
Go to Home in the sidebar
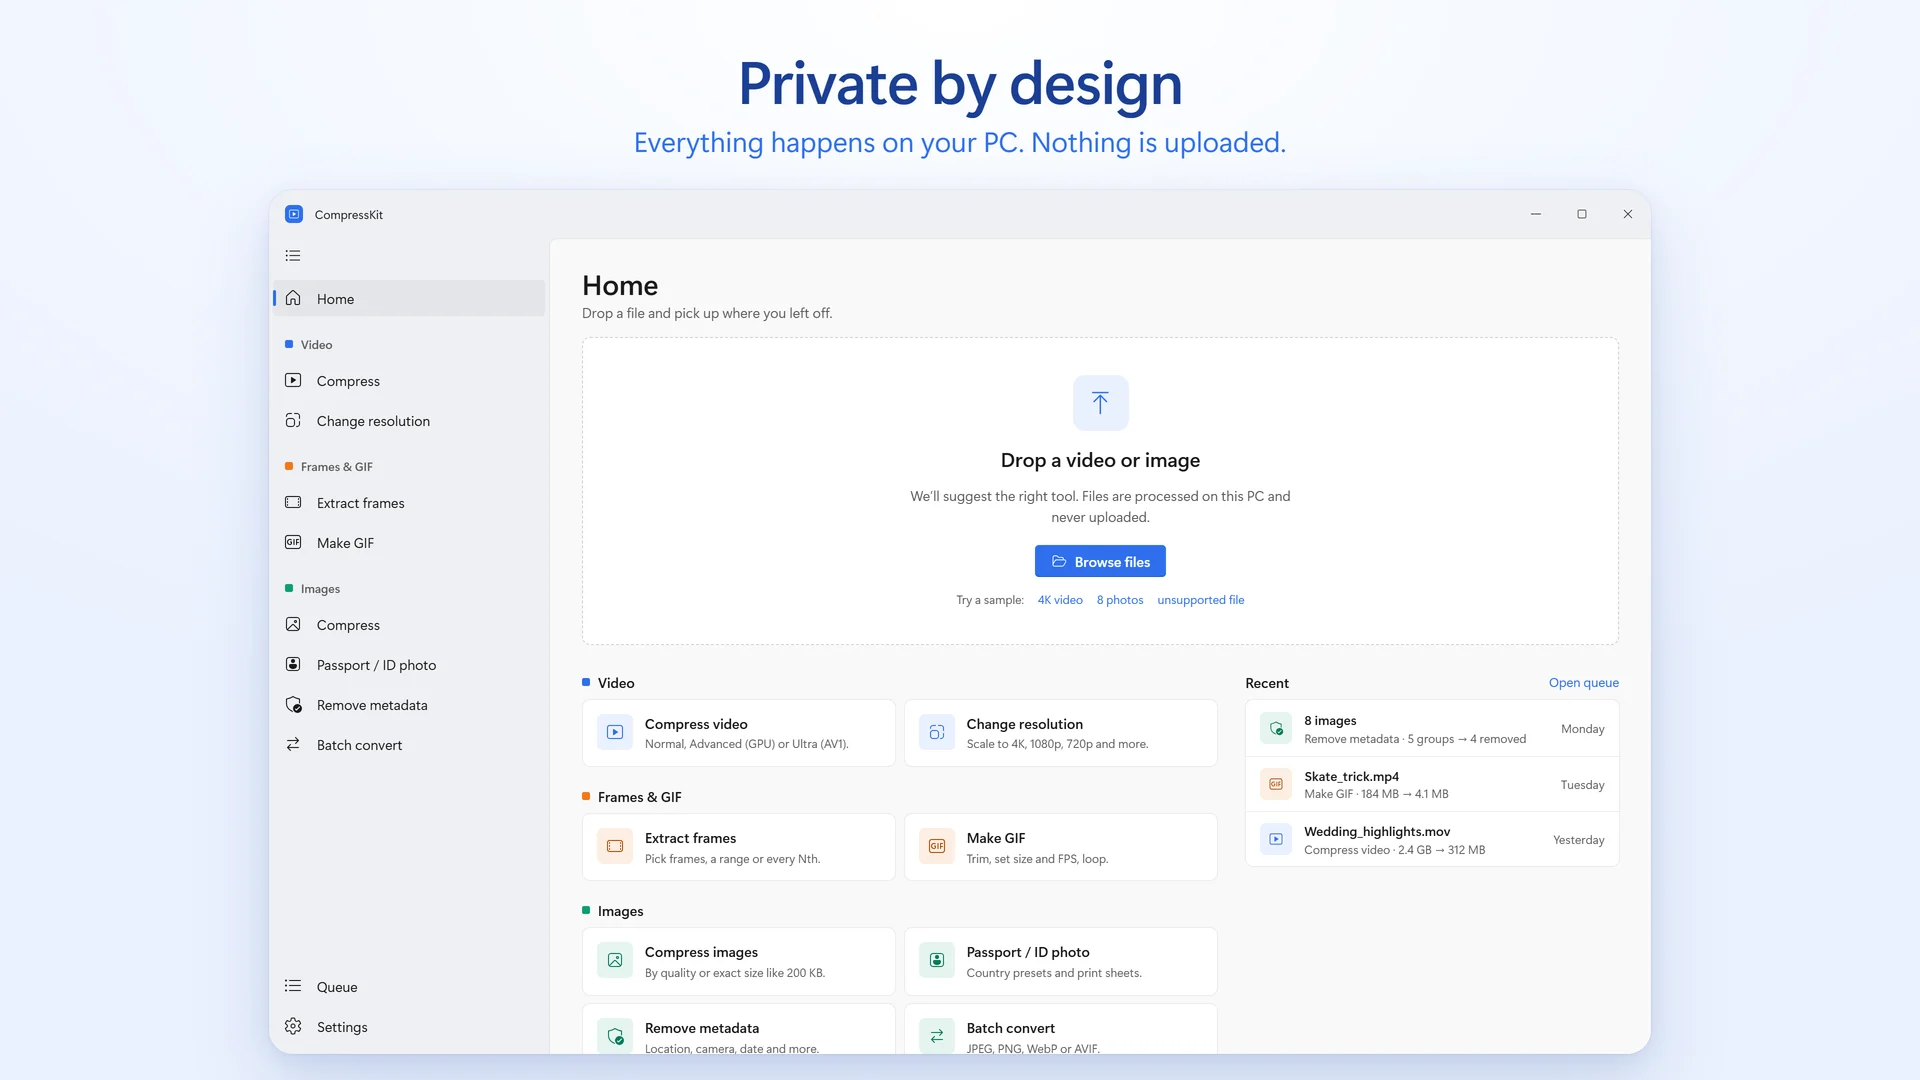point(409,298)
